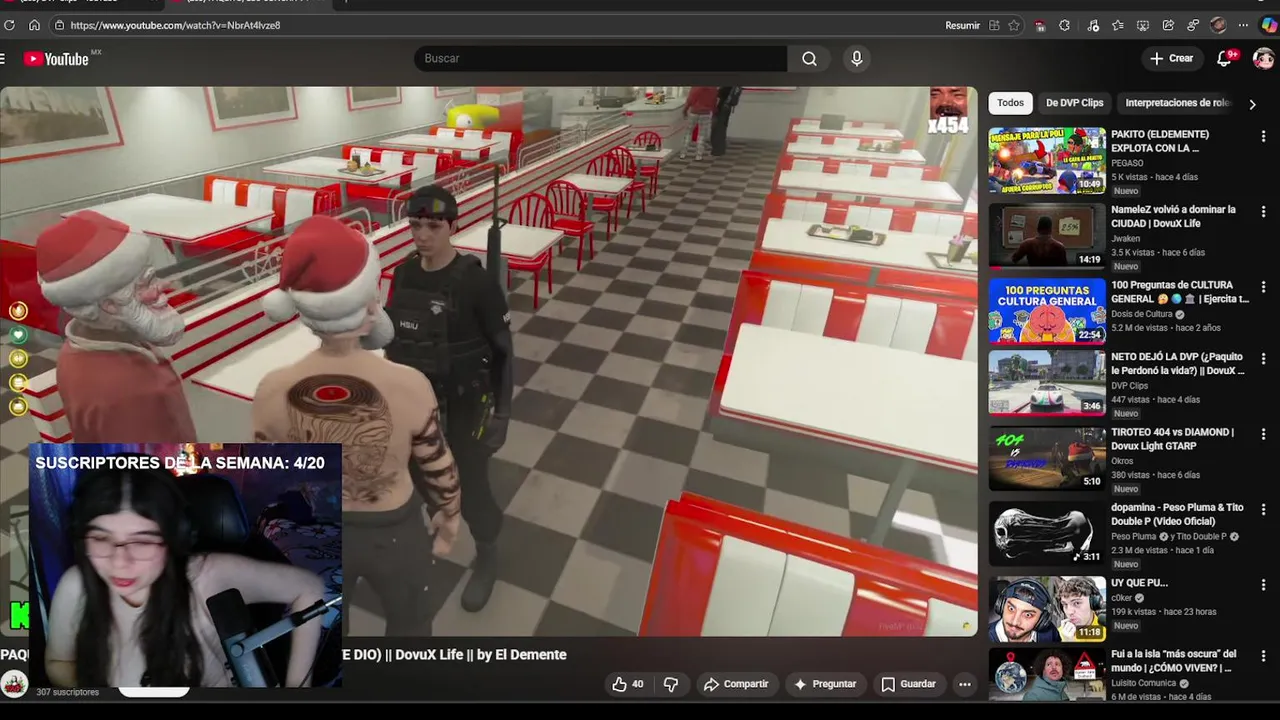Open YouTube notifications bell
Image resolution: width=1280 pixels, height=720 pixels.
[1224, 59]
